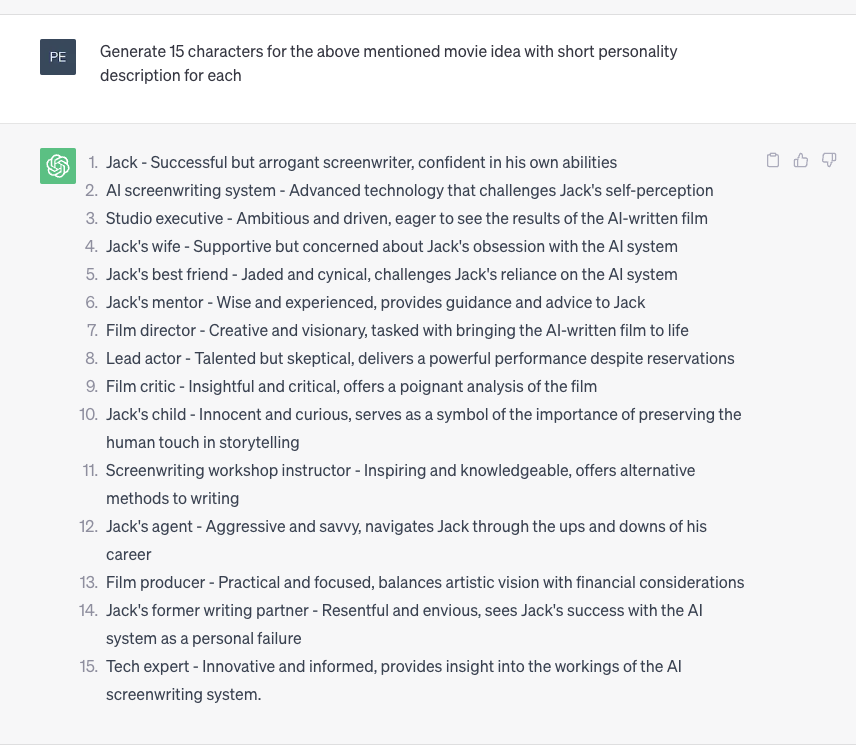
Task: Click list item 1 about Jack
Action: click(x=361, y=163)
